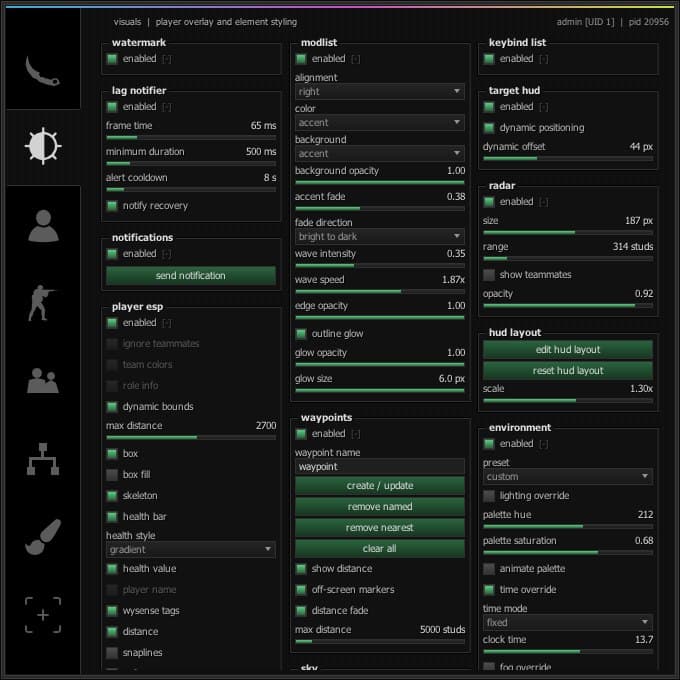This screenshot has height=680, width=680.
Task: Open the single player silhouette tab
Action: click(43, 226)
